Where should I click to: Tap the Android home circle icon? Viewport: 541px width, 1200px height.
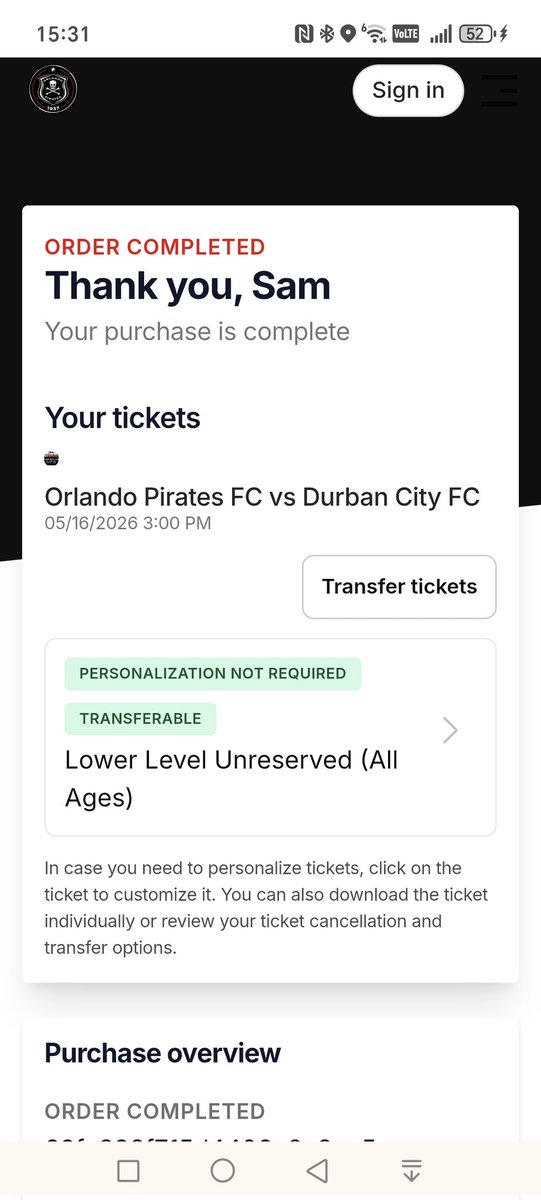pyautogui.click(x=223, y=1171)
